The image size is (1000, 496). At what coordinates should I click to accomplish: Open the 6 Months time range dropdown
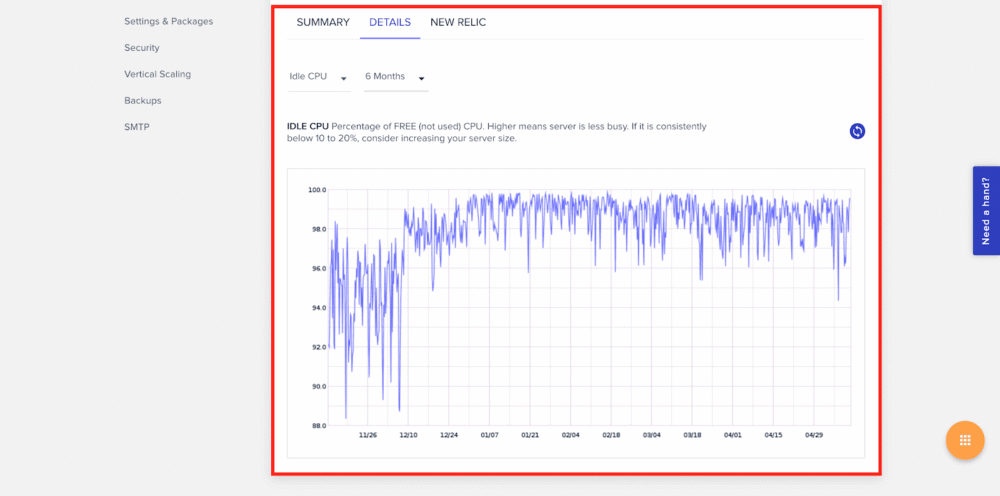click(x=395, y=77)
